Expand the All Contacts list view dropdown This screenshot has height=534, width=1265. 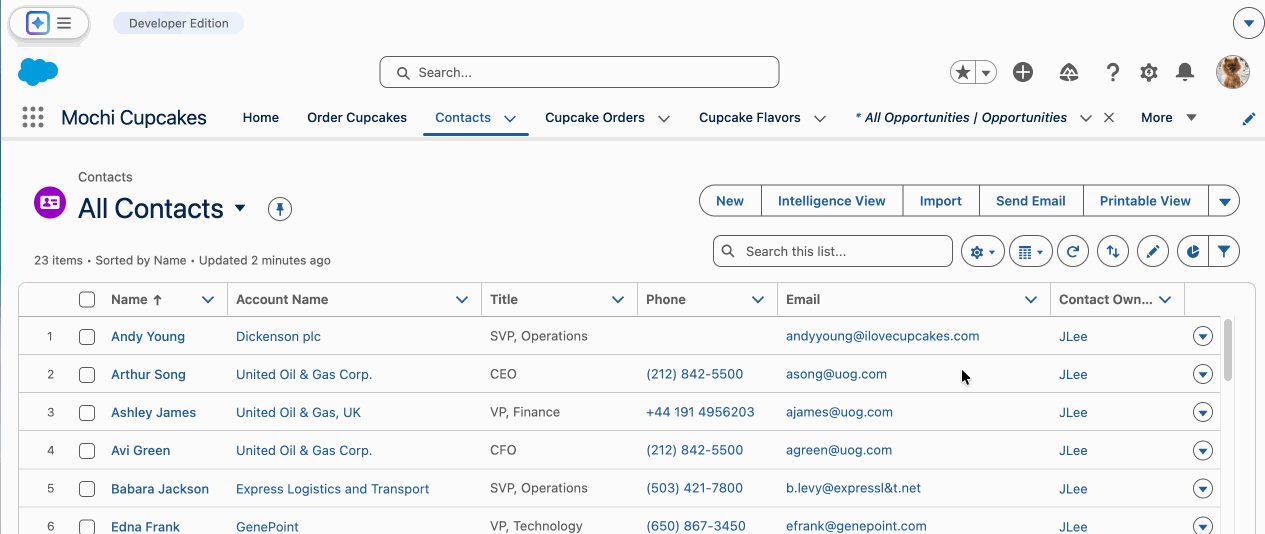[240, 208]
